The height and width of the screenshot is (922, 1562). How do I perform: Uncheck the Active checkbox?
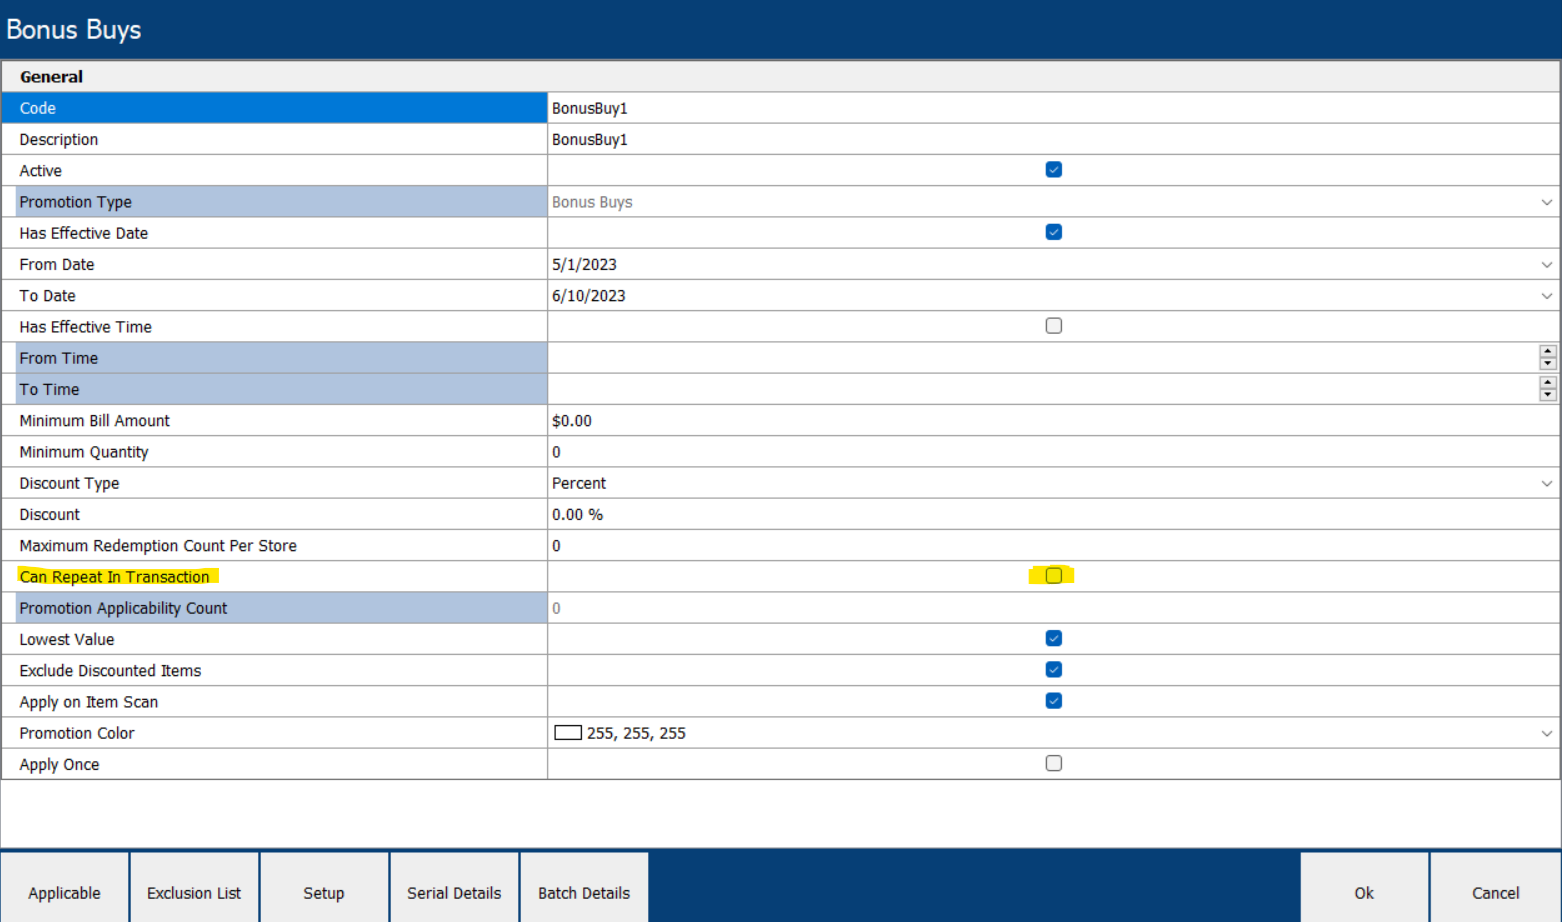(x=1053, y=170)
